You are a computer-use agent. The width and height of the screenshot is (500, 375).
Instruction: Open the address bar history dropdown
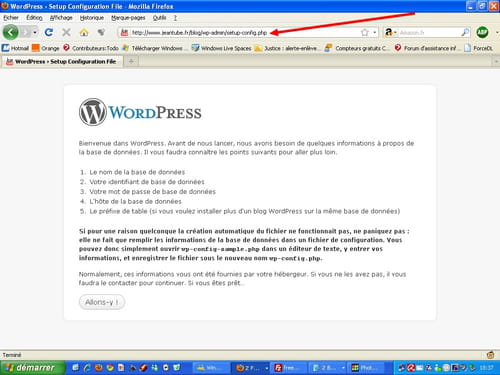click(x=375, y=32)
